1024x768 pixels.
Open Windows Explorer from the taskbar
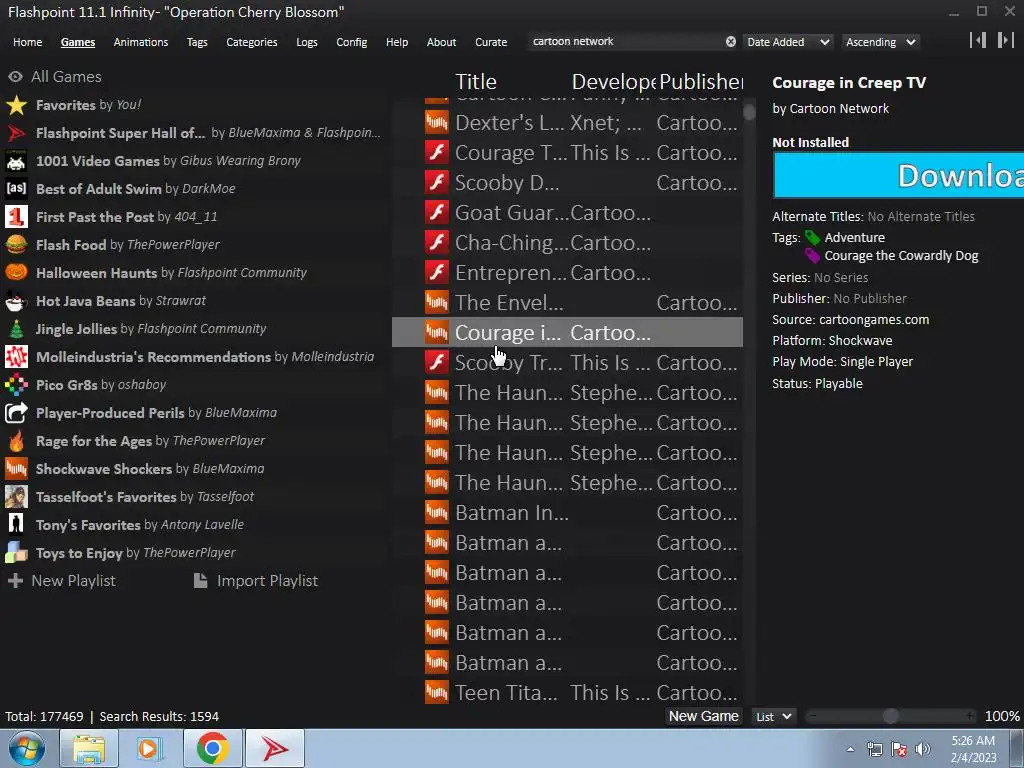point(89,748)
